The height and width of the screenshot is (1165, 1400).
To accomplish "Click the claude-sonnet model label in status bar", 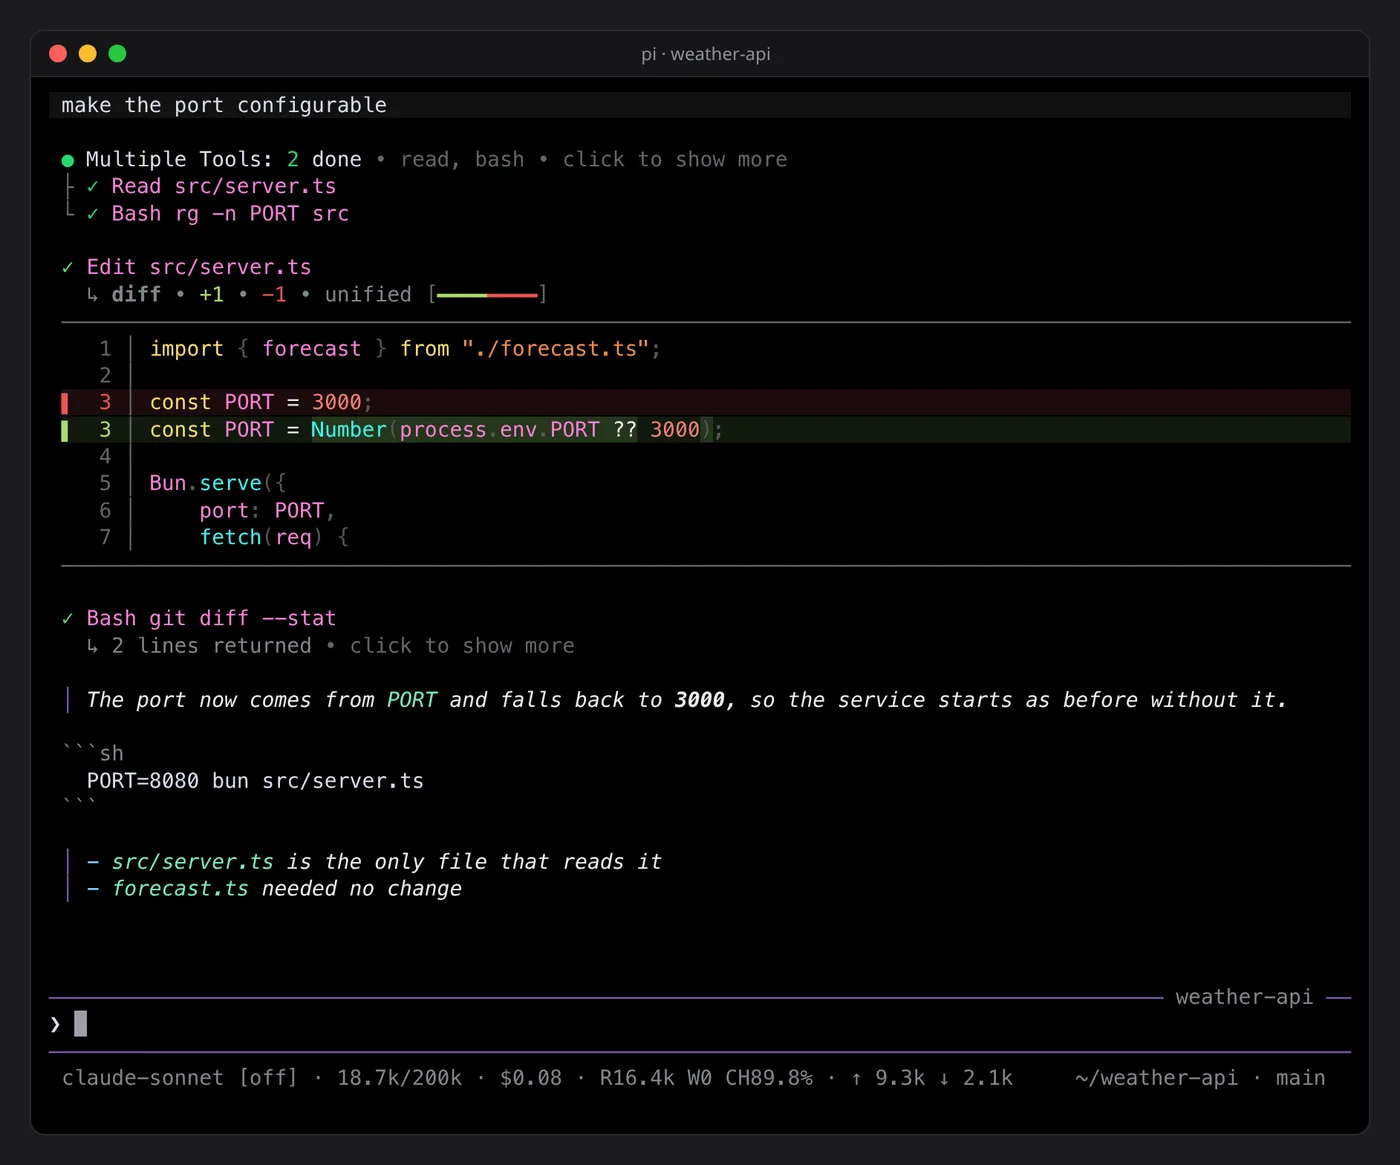I will pos(143,1078).
